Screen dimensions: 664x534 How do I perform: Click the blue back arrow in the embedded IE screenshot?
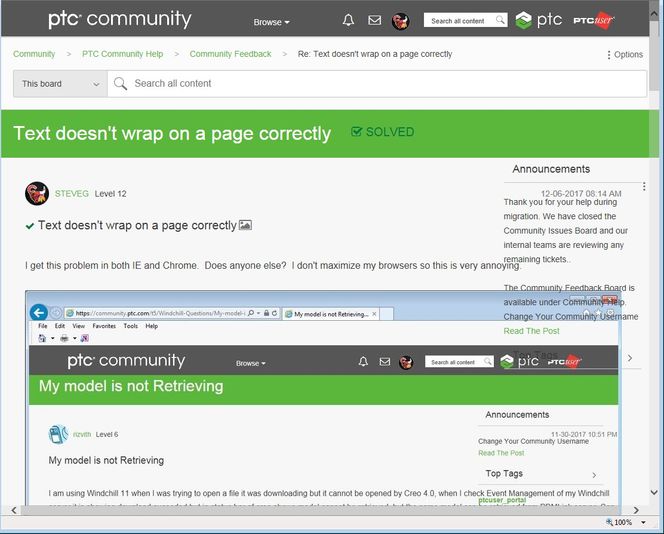[x=39, y=313]
